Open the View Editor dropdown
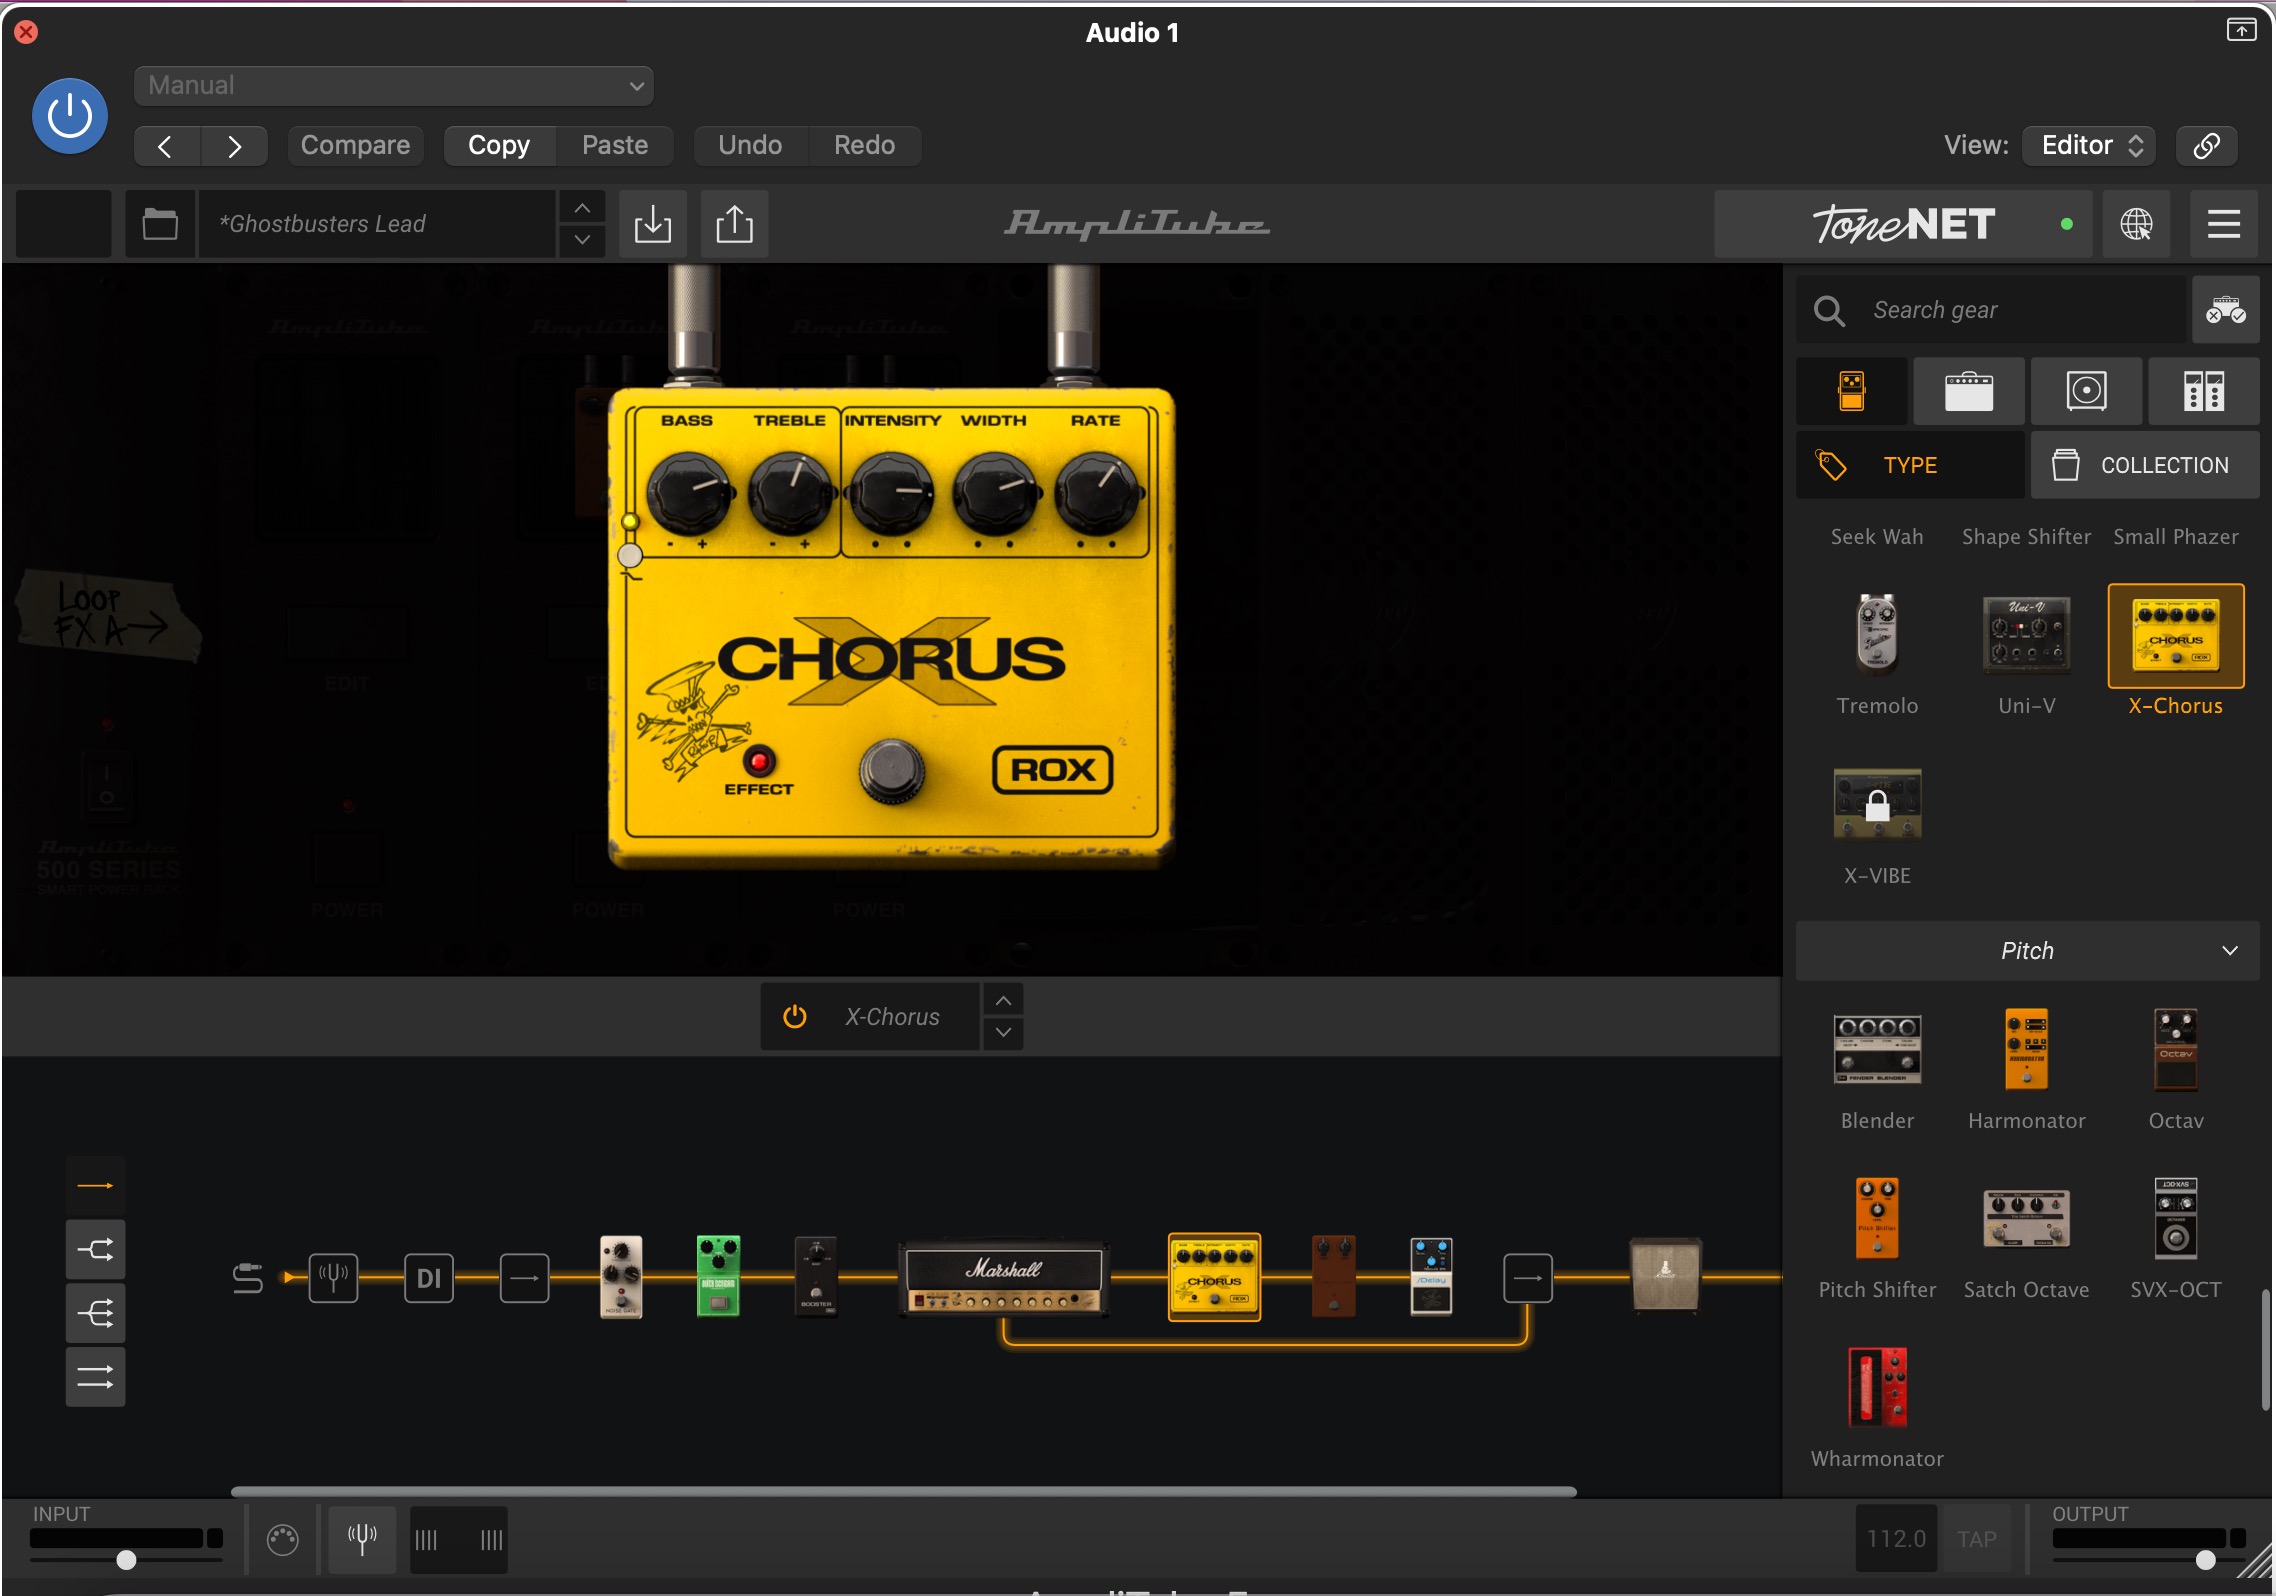 point(2089,146)
